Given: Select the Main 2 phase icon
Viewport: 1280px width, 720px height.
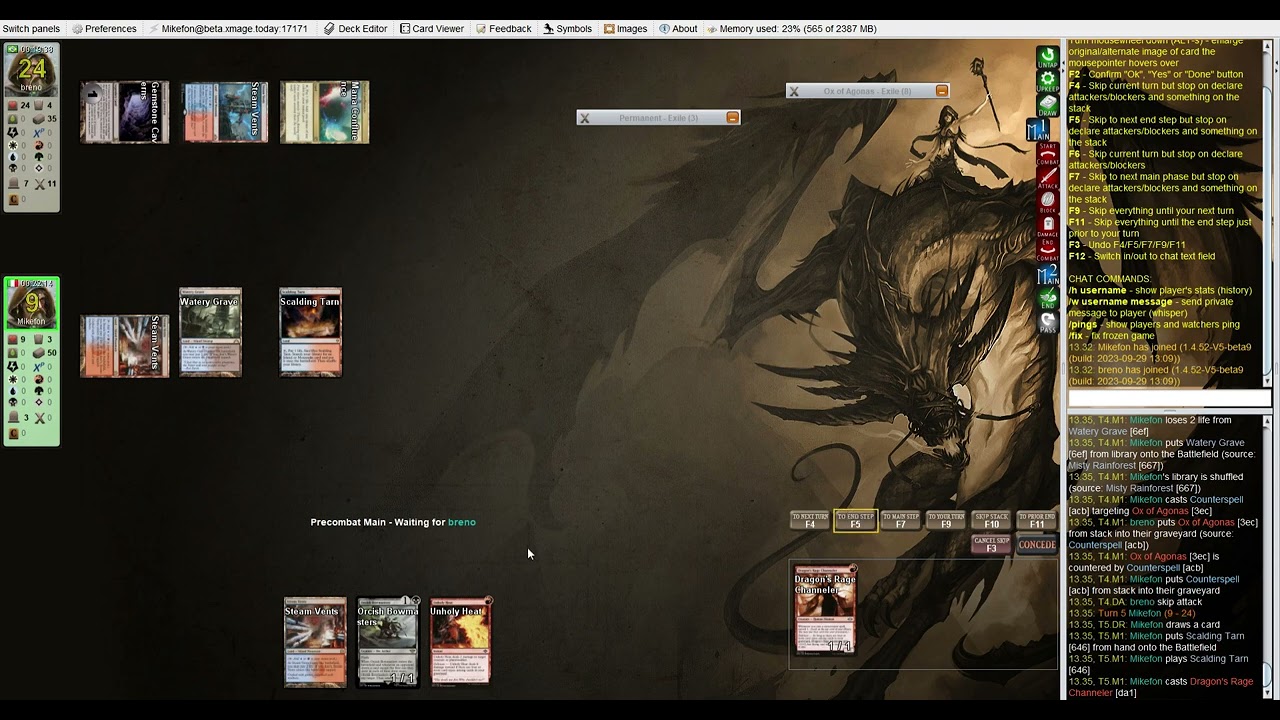Looking at the screenshot, I should [x=1047, y=275].
